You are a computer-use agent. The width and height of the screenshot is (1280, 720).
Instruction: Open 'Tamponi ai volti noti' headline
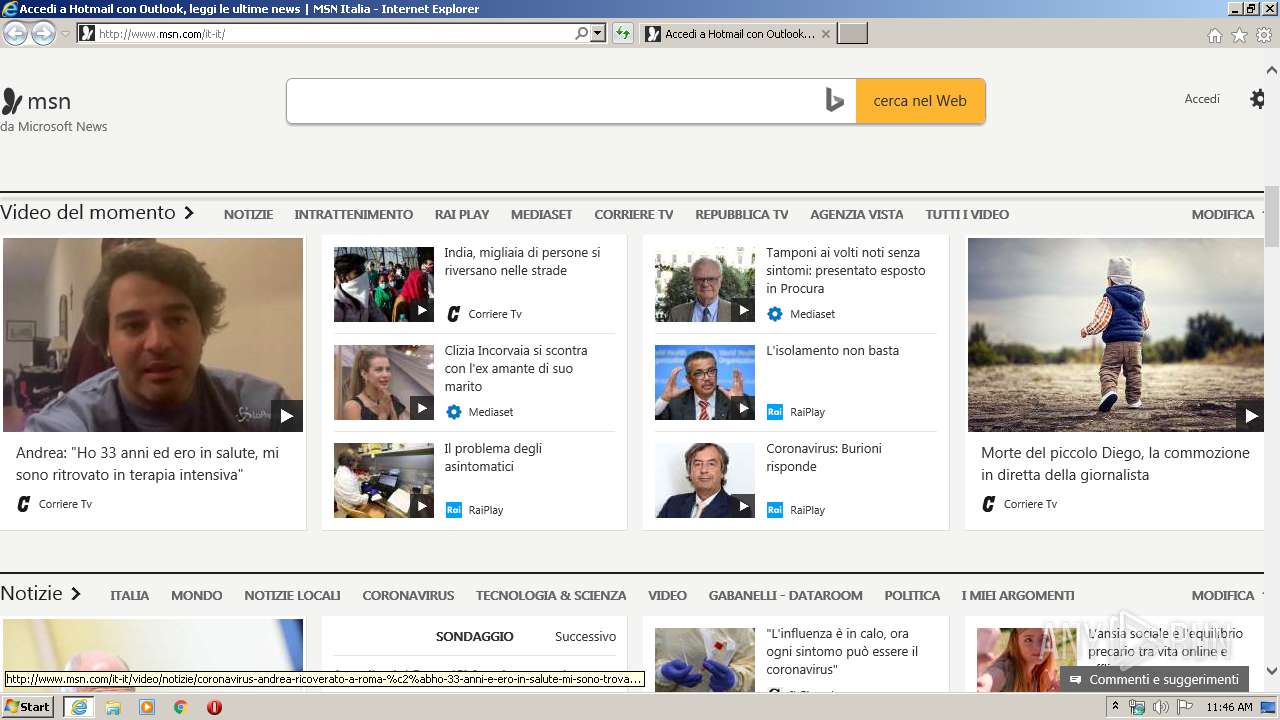coord(846,270)
